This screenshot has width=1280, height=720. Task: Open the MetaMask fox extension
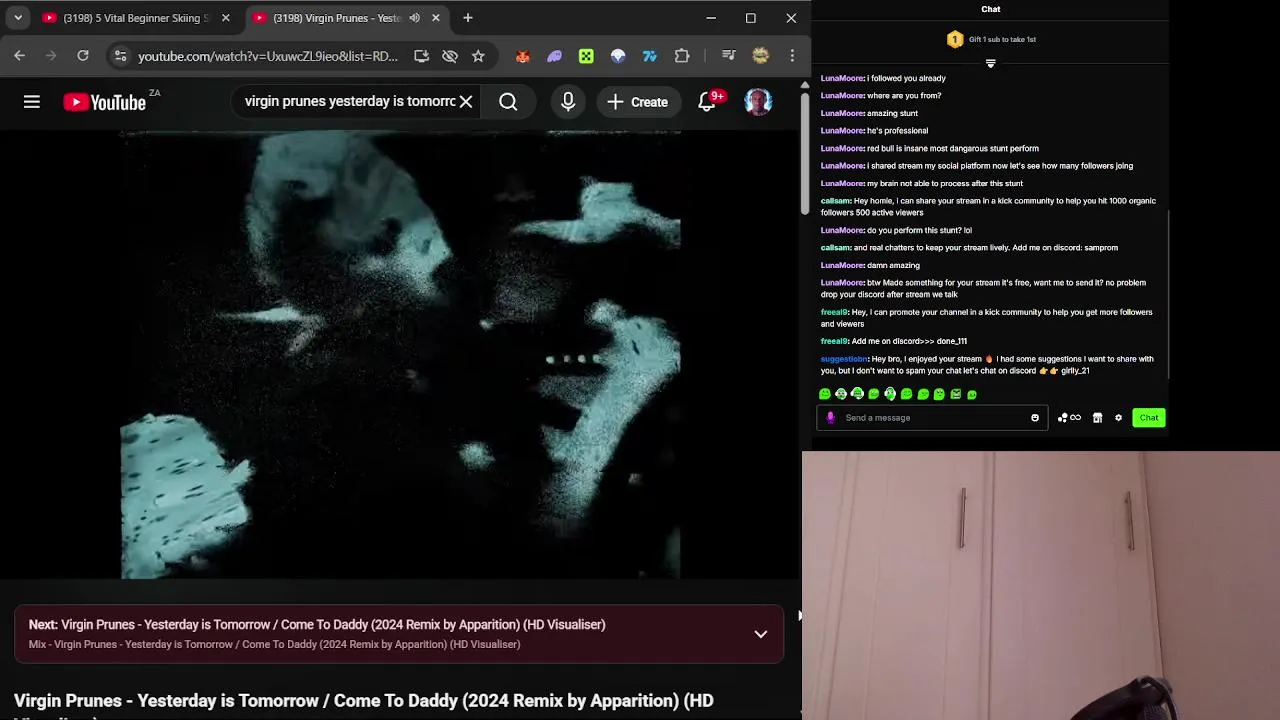click(522, 56)
